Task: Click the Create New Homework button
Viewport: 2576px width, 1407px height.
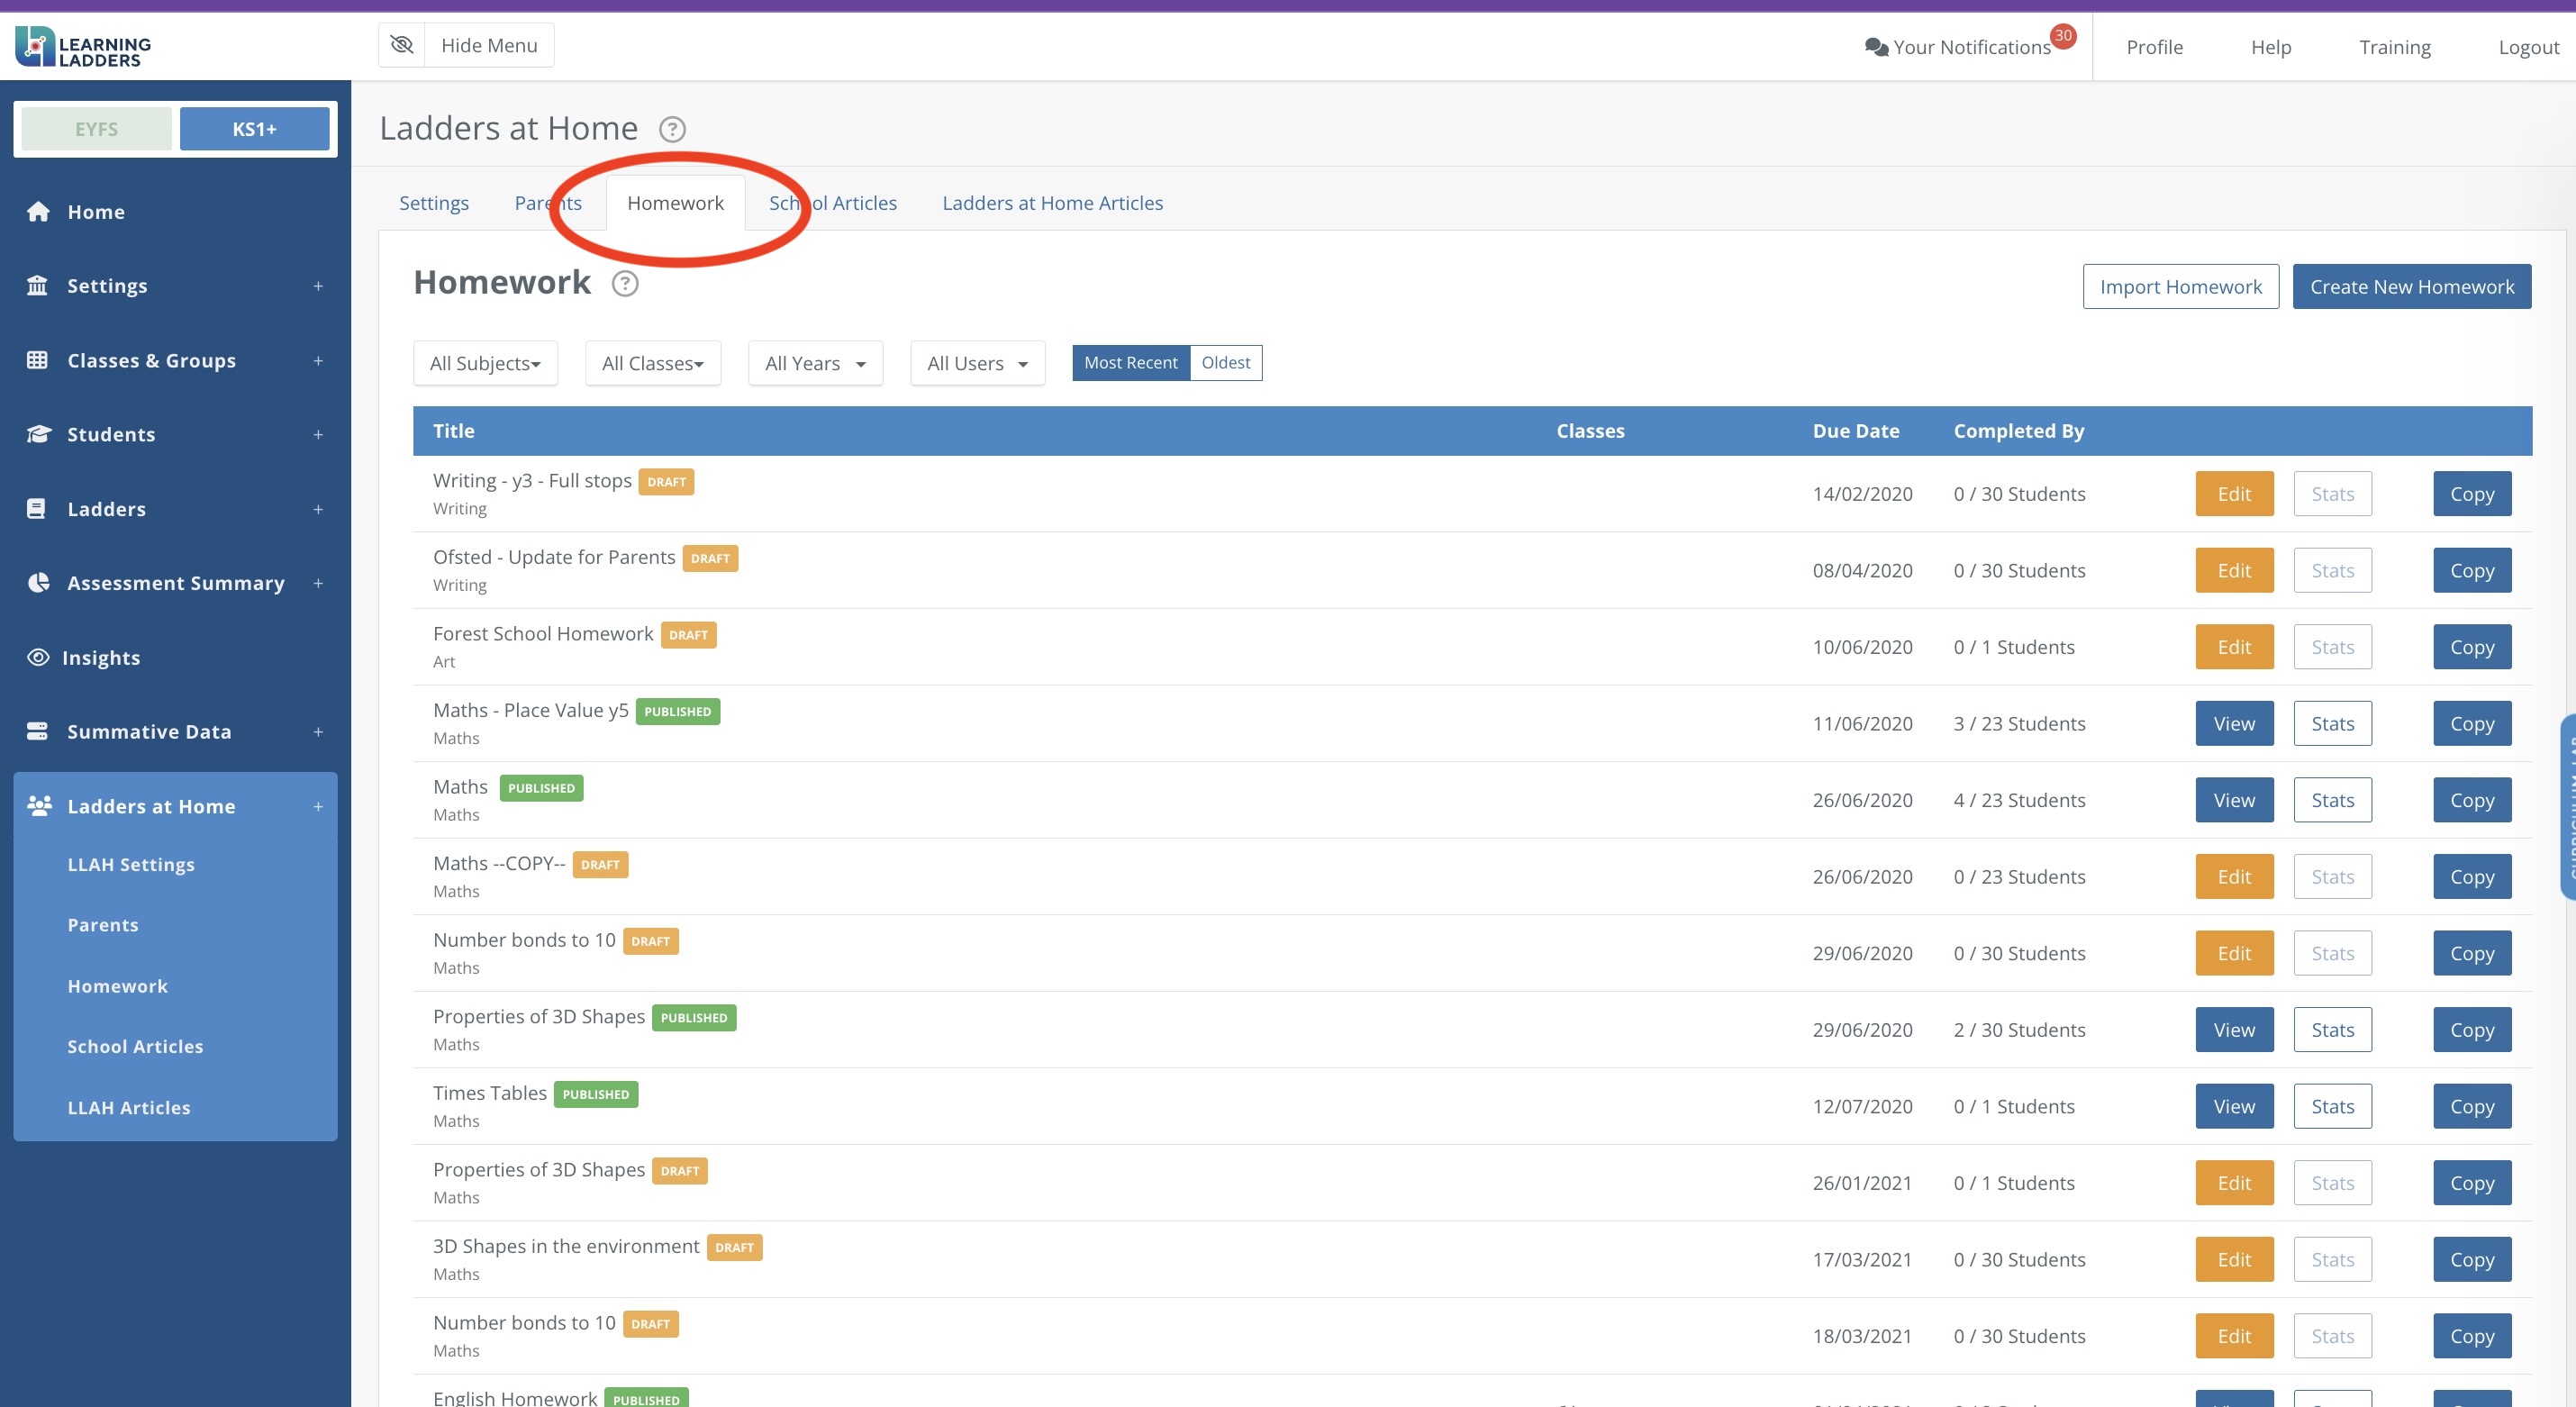Action: pos(2411,287)
